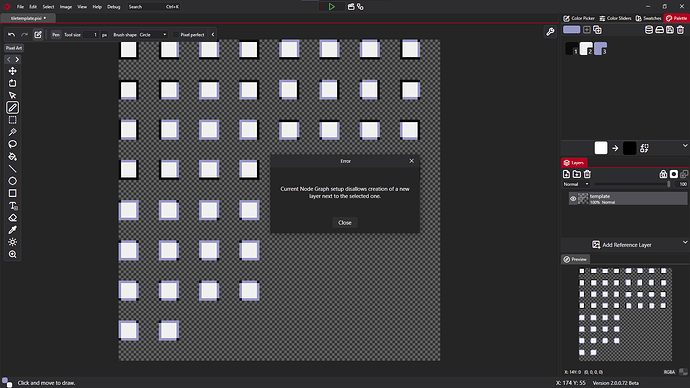Delete layer using the trash icon
The width and height of the screenshot is (690, 388).
tap(587, 174)
